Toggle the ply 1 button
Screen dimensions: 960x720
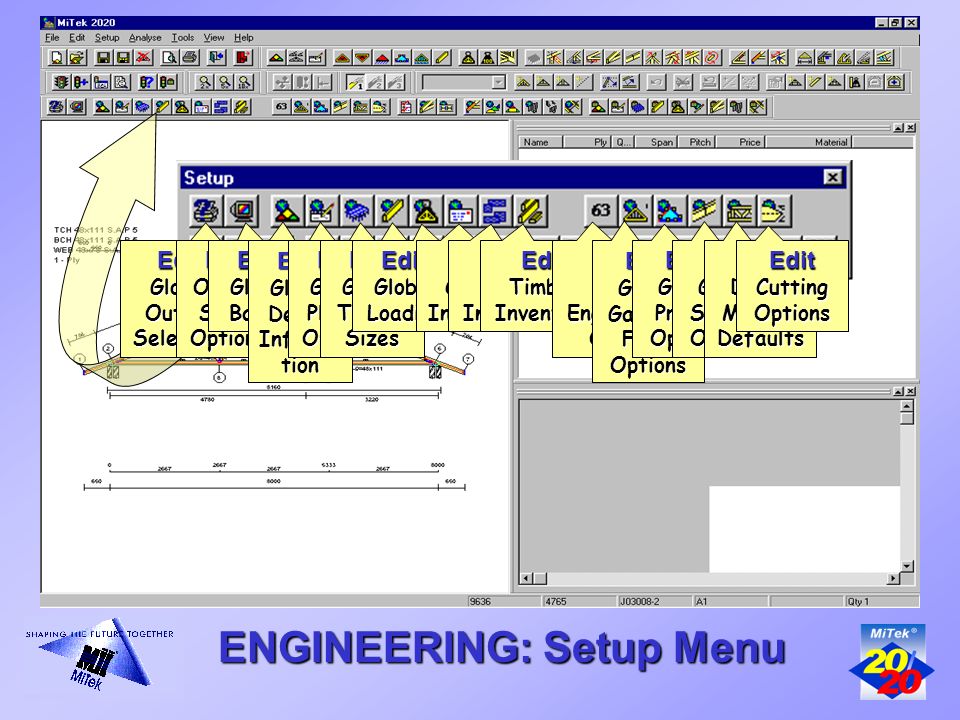tap(355, 82)
